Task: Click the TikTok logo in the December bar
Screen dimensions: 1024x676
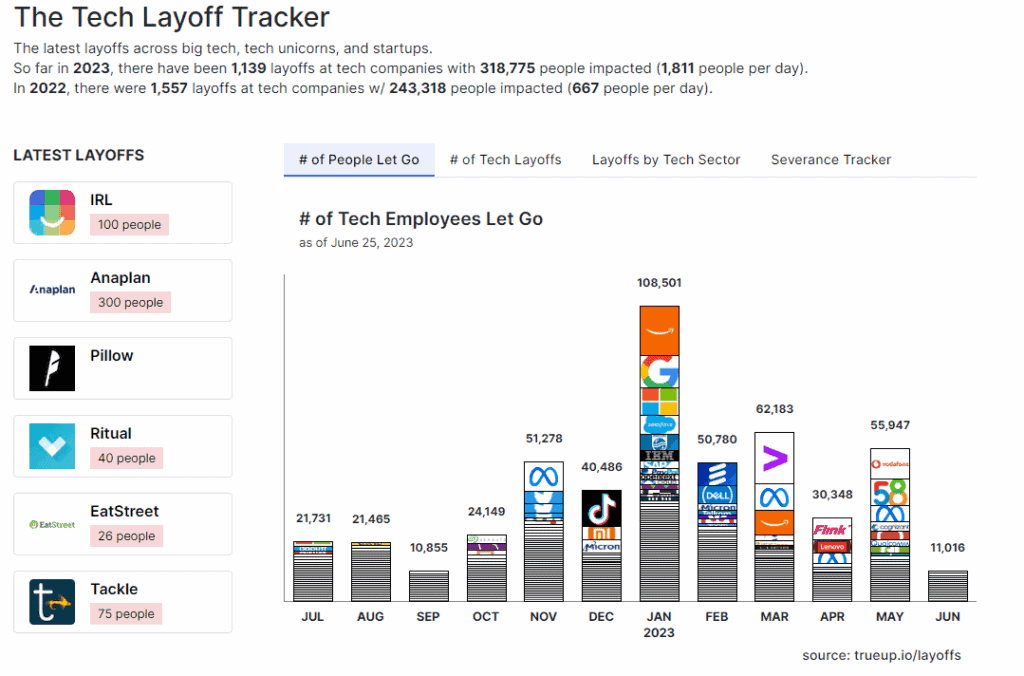Action: click(x=601, y=507)
